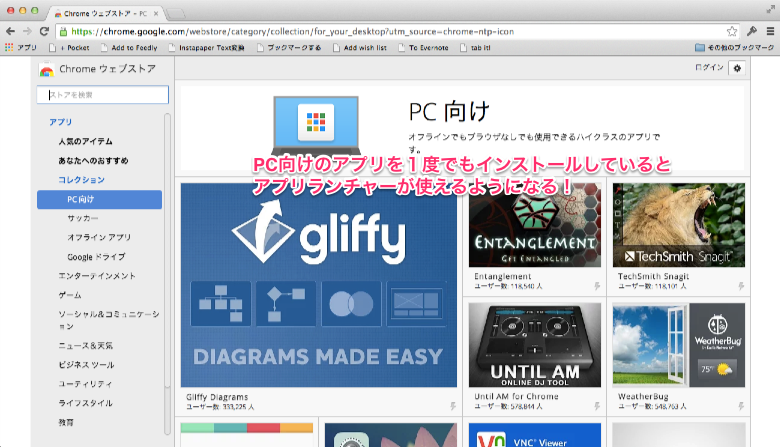Image resolution: width=780 pixels, height=447 pixels.
Task: Open the Until AM DJ tool thumbnail
Action: tap(535, 345)
